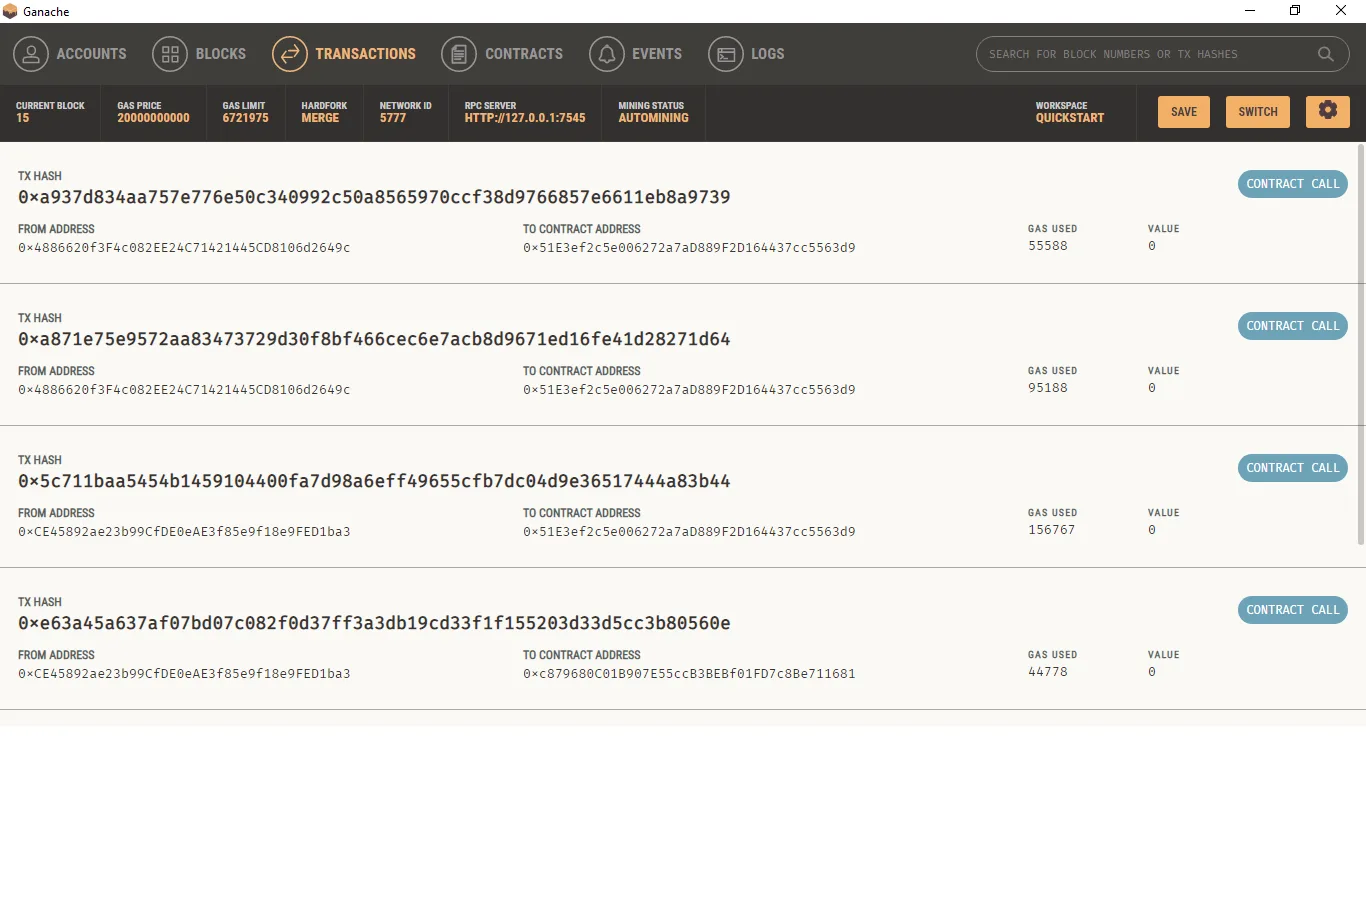
Task: Click gas used value 95188
Action: click(1048, 388)
